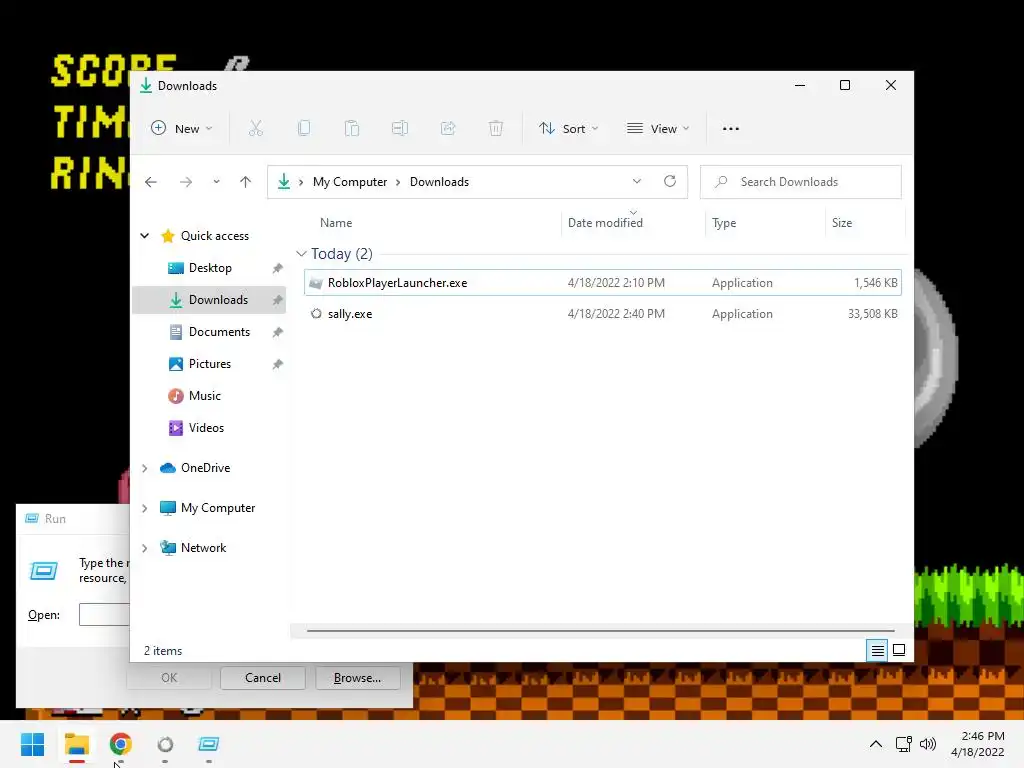Click the Rename icon in toolbar

(400, 129)
